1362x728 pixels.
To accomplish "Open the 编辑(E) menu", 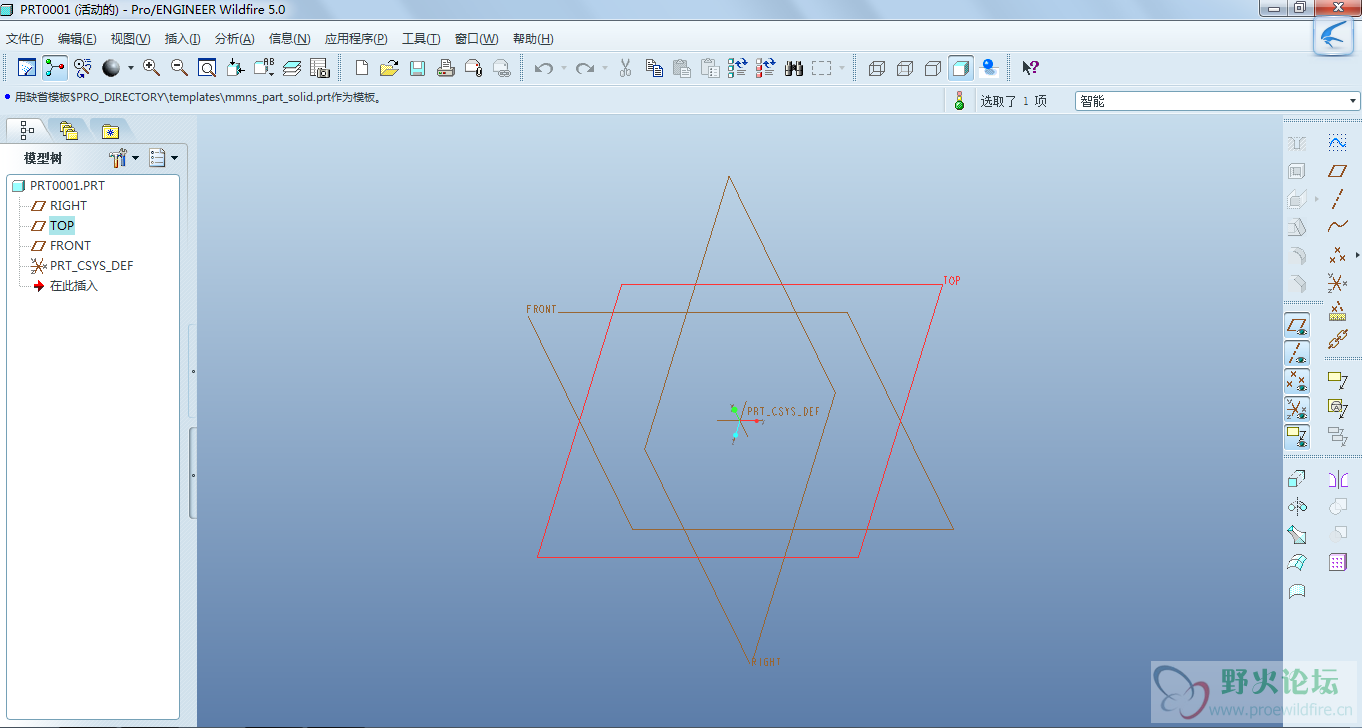I will point(77,39).
